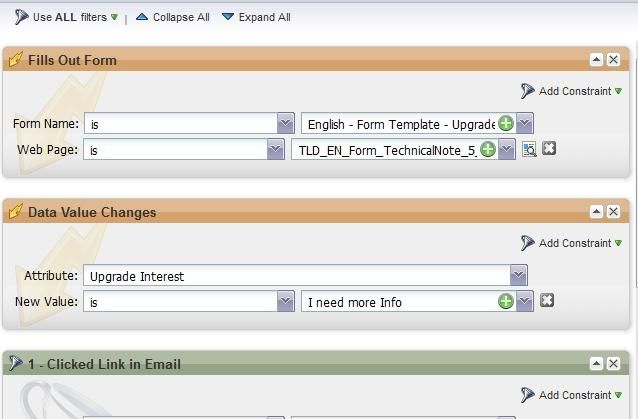Open the Form Name operator dropdown

pyautogui.click(x=285, y=124)
